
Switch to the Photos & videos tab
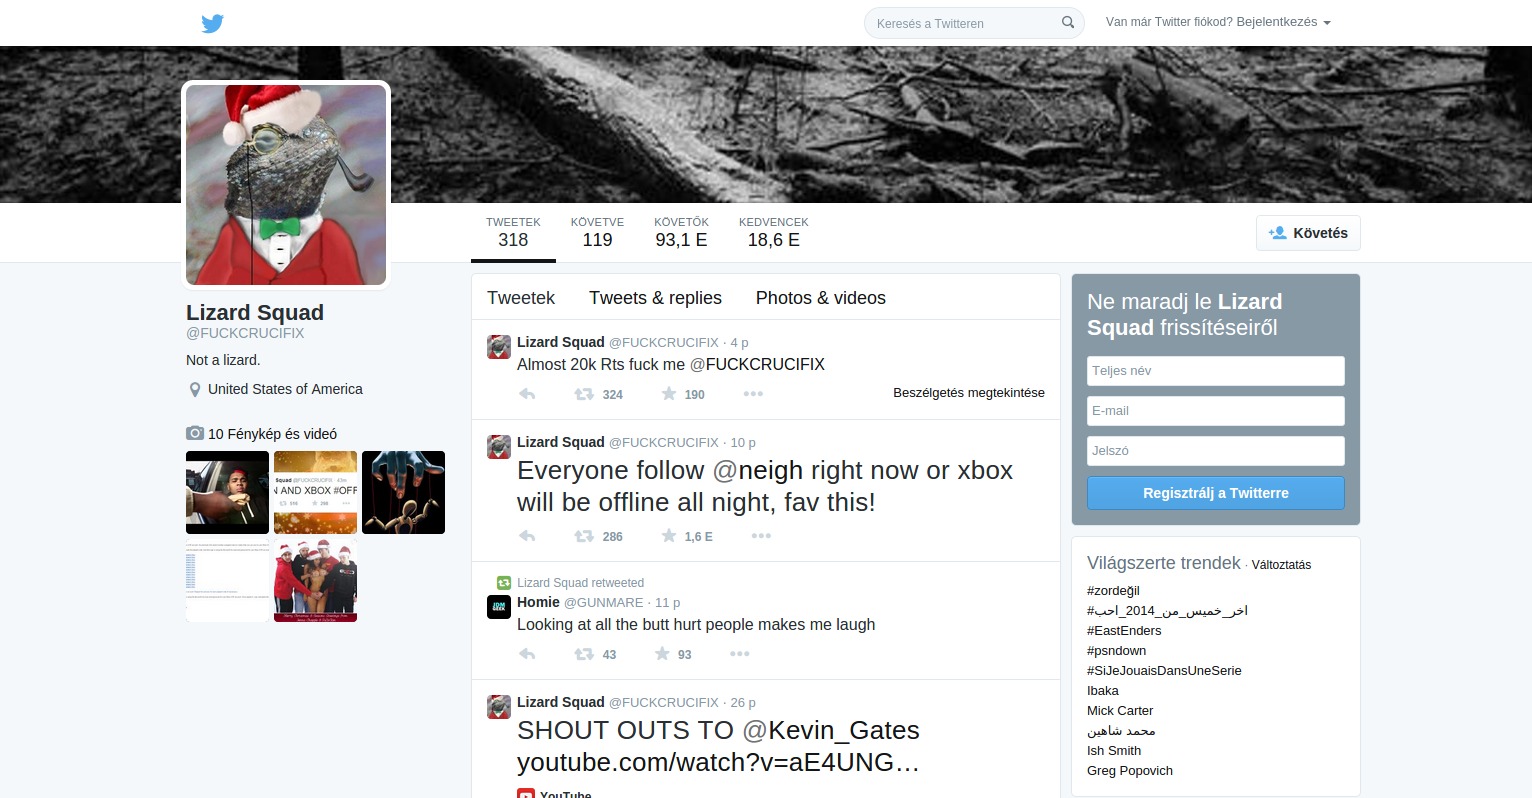820,297
